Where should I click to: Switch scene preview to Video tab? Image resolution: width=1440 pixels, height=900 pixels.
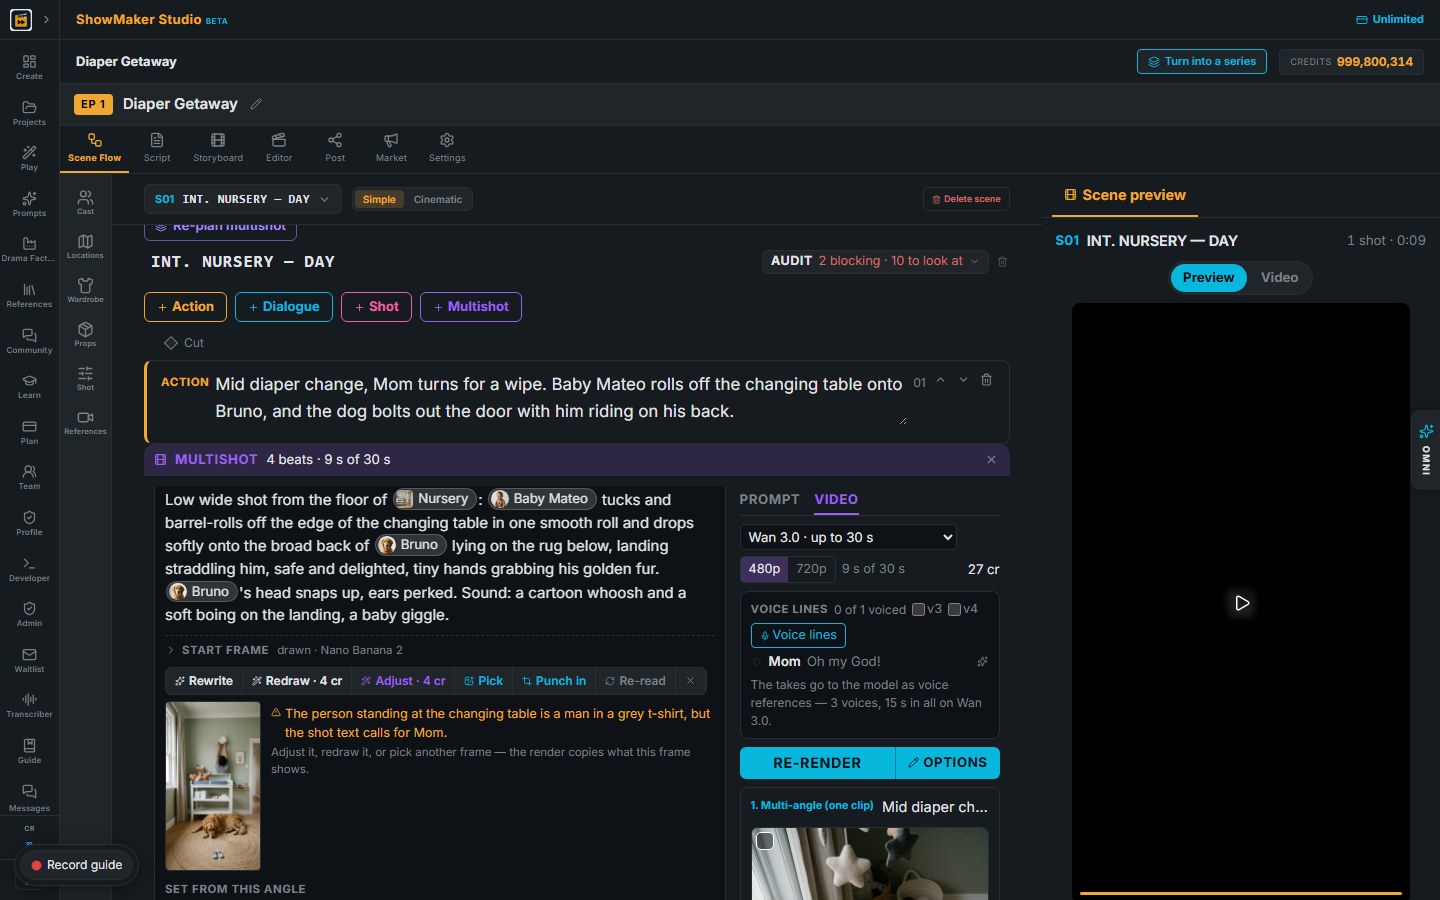tap(1279, 277)
